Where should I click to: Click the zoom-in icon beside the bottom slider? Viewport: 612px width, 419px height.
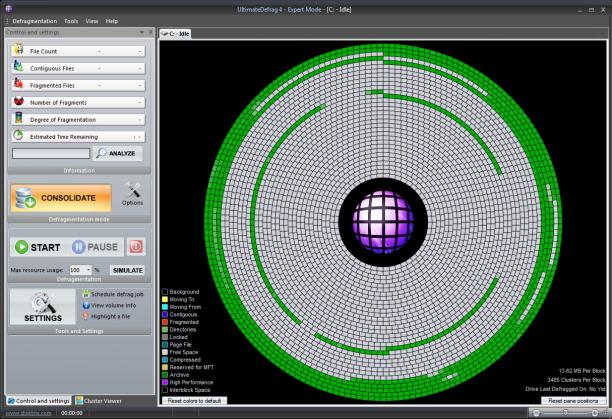pyautogui.click(x=595, y=413)
